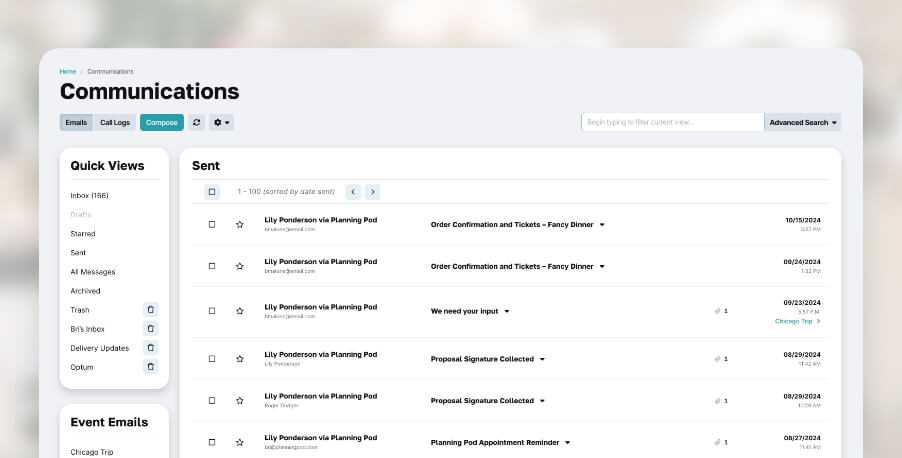Image resolution: width=902 pixels, height=458 pixels.
Task: Star the Proposal Signature Collected email from Roger
Action: [240, 400]
